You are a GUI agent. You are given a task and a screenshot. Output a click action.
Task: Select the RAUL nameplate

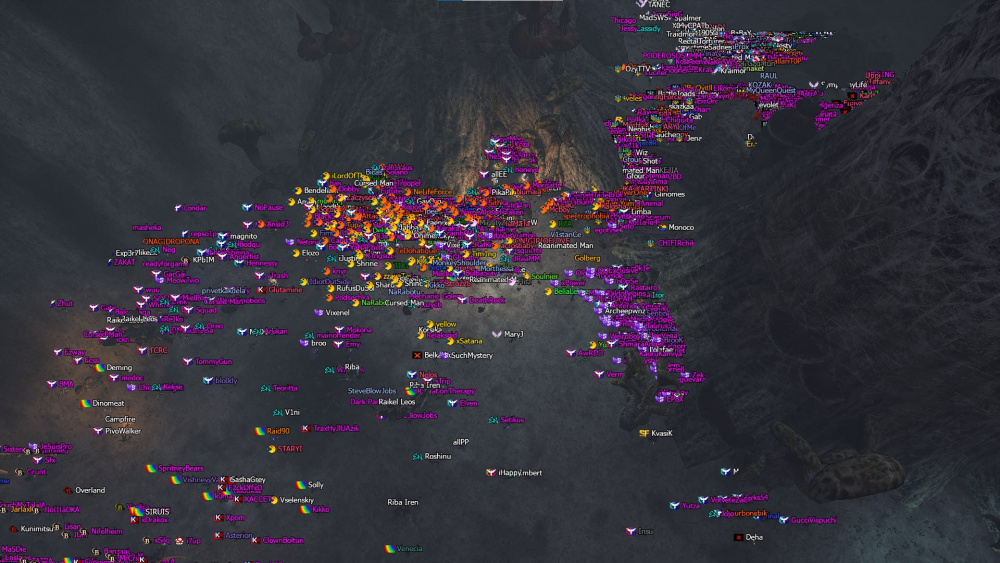tap(768, 75)
